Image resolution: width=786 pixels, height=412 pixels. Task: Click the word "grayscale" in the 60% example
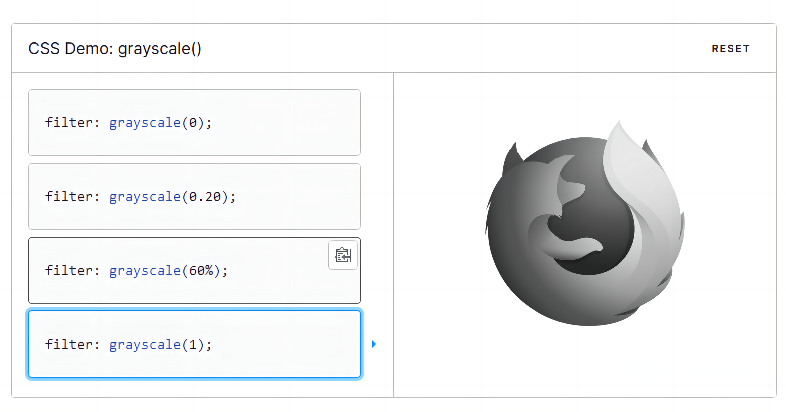(144, 270)
